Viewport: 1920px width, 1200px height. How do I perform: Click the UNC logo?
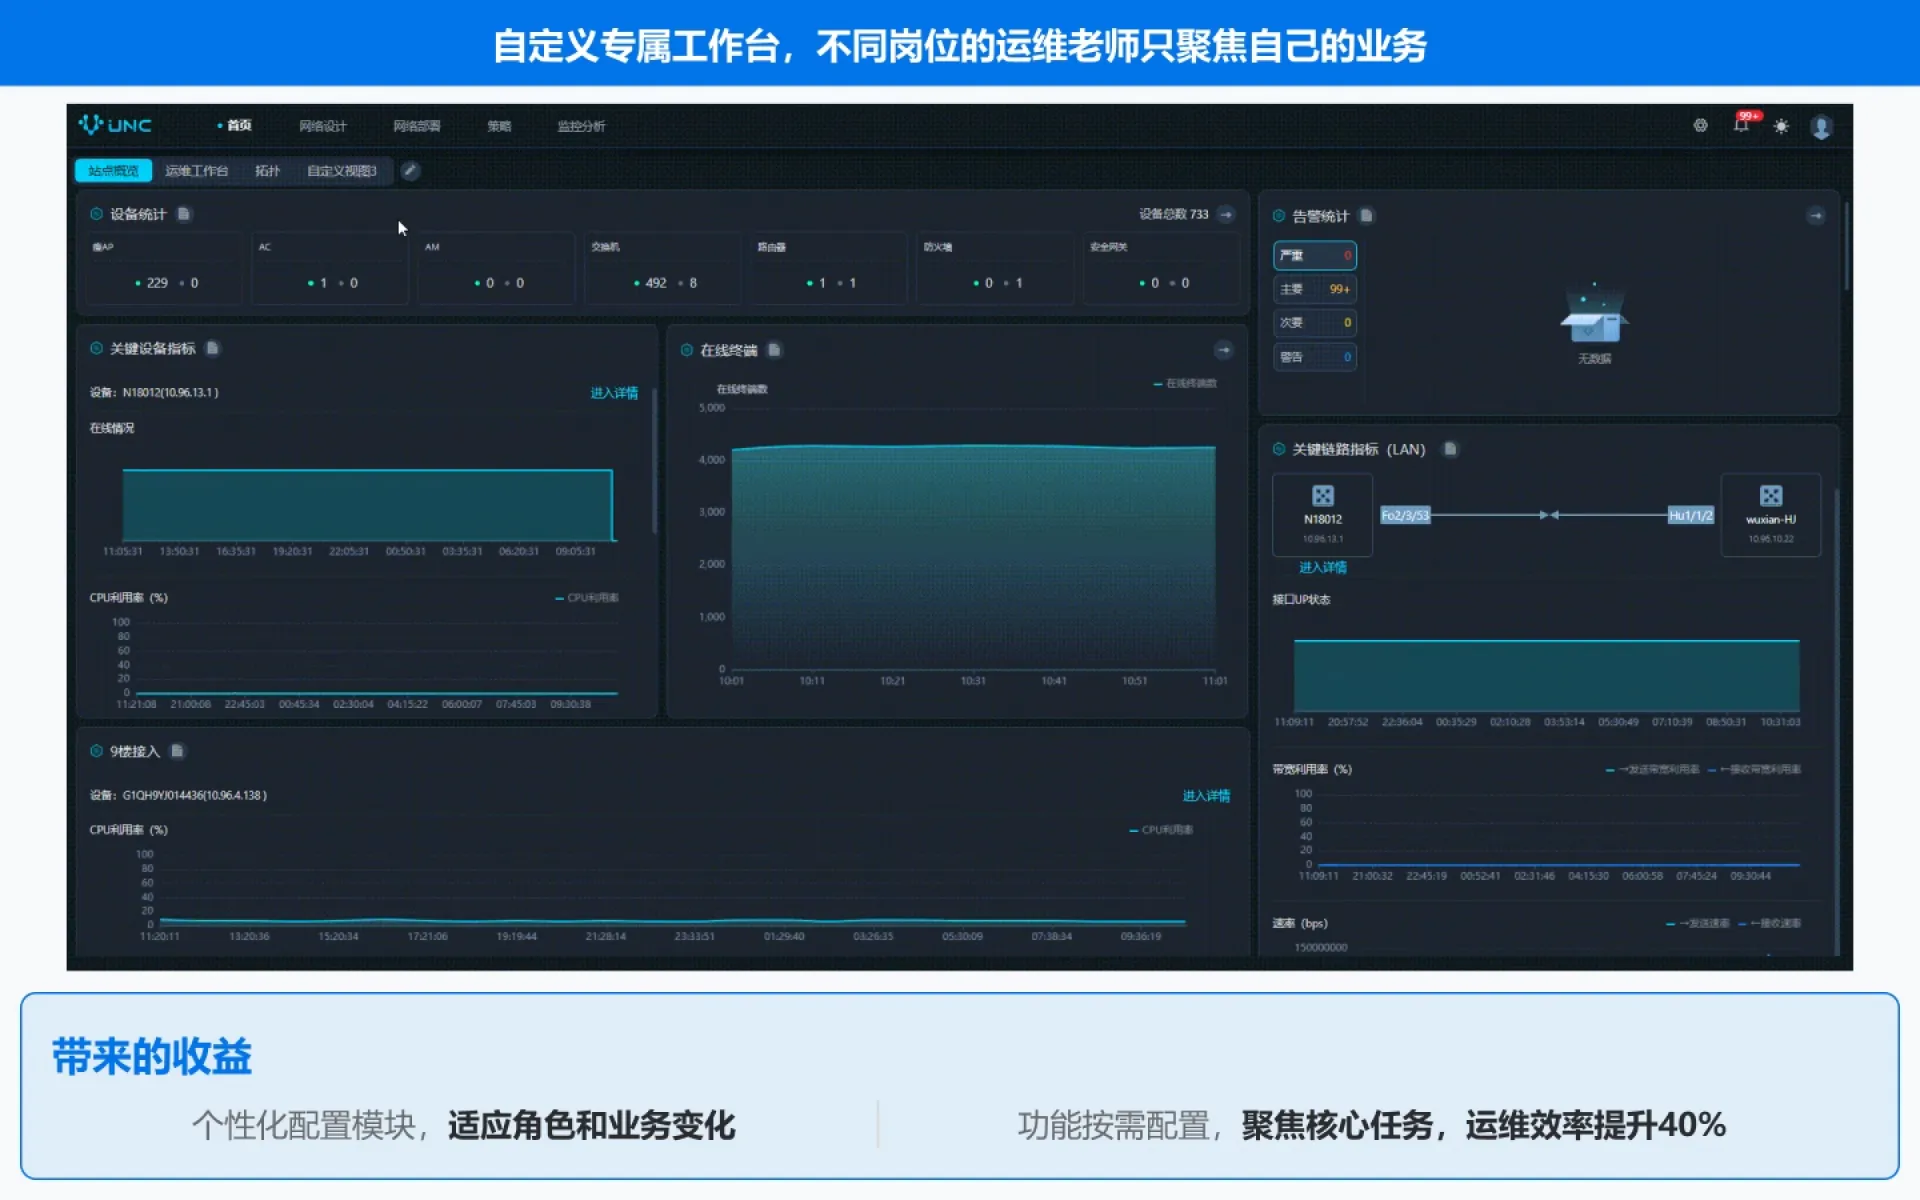115,125
